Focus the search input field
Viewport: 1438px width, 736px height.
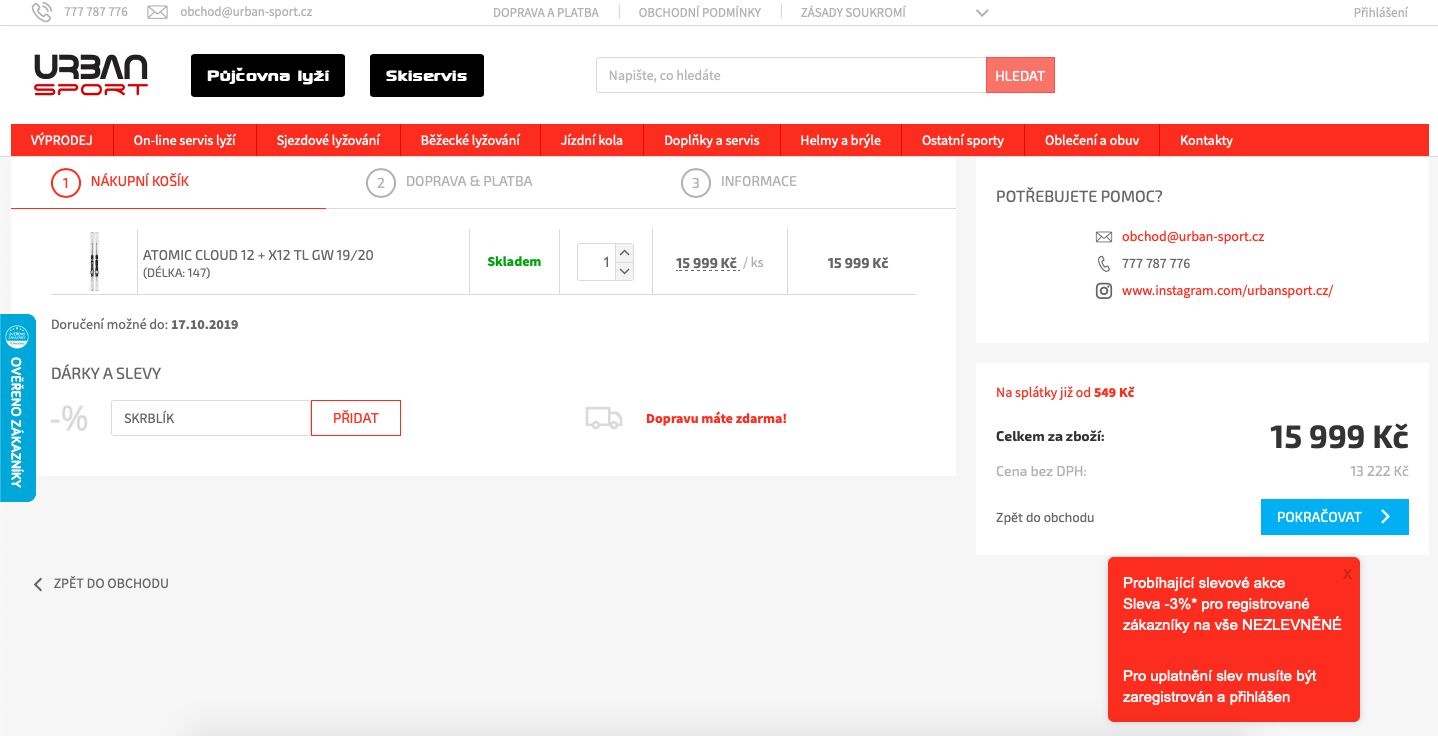click(791, 75)
